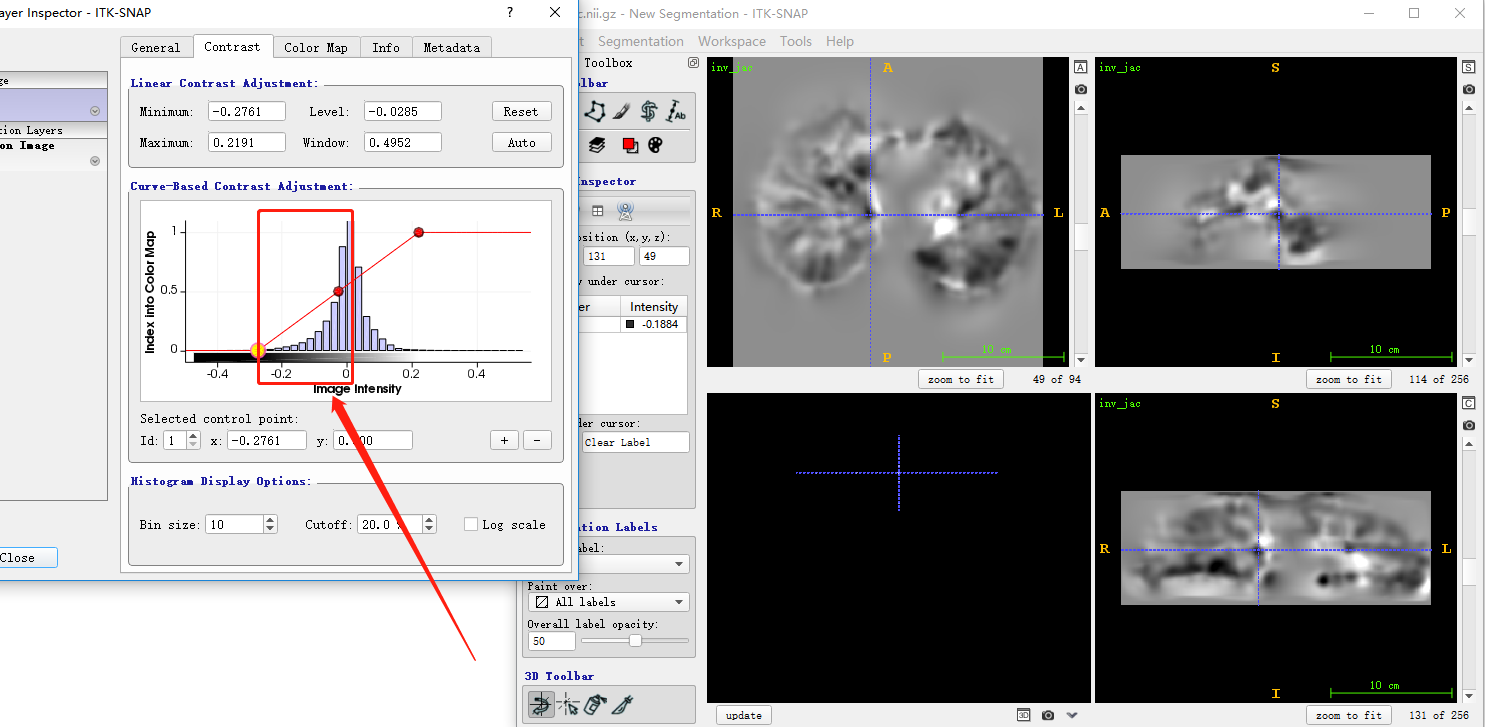Expand the sagittal view using the S button

[1469, 67]
